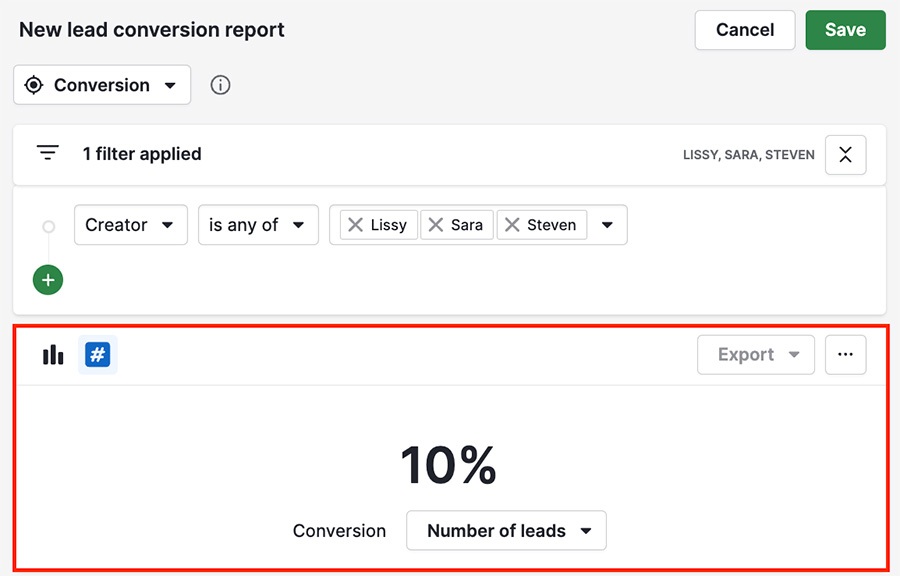Switch to the bar chart view
Screen dimensions: 900x576
tap(52, 354)
